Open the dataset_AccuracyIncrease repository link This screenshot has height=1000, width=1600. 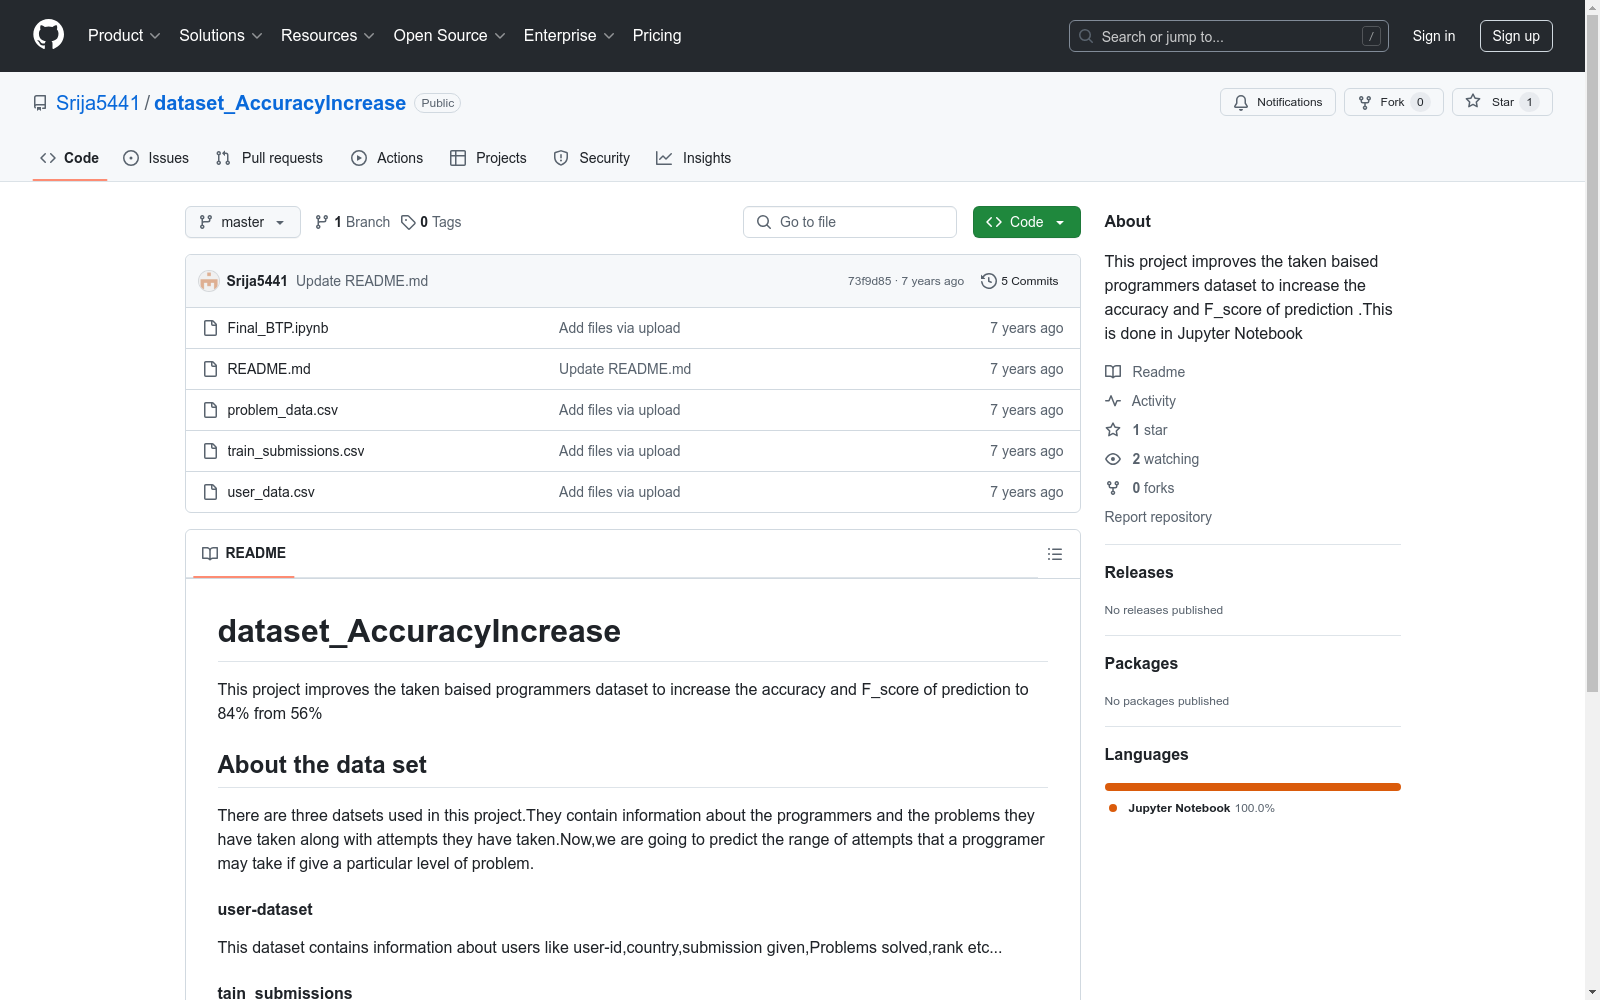[280, 103]
